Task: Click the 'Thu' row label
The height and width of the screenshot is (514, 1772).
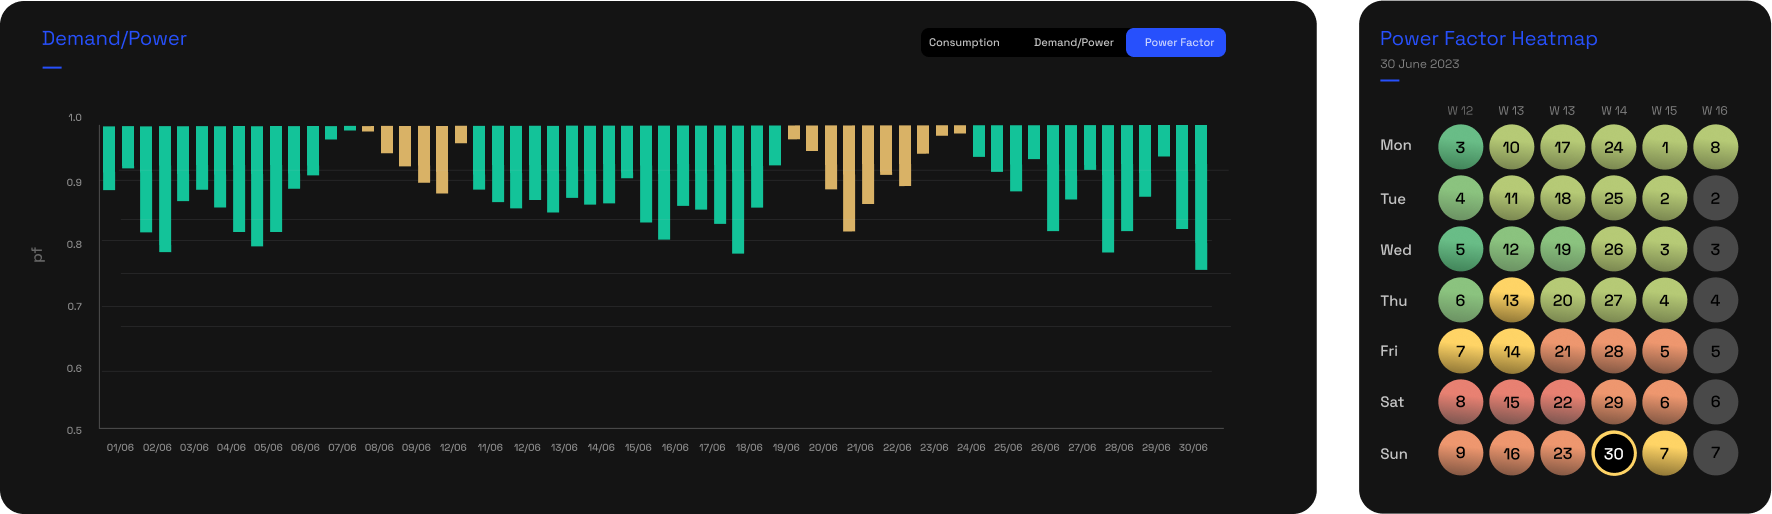Action: 1393,301
